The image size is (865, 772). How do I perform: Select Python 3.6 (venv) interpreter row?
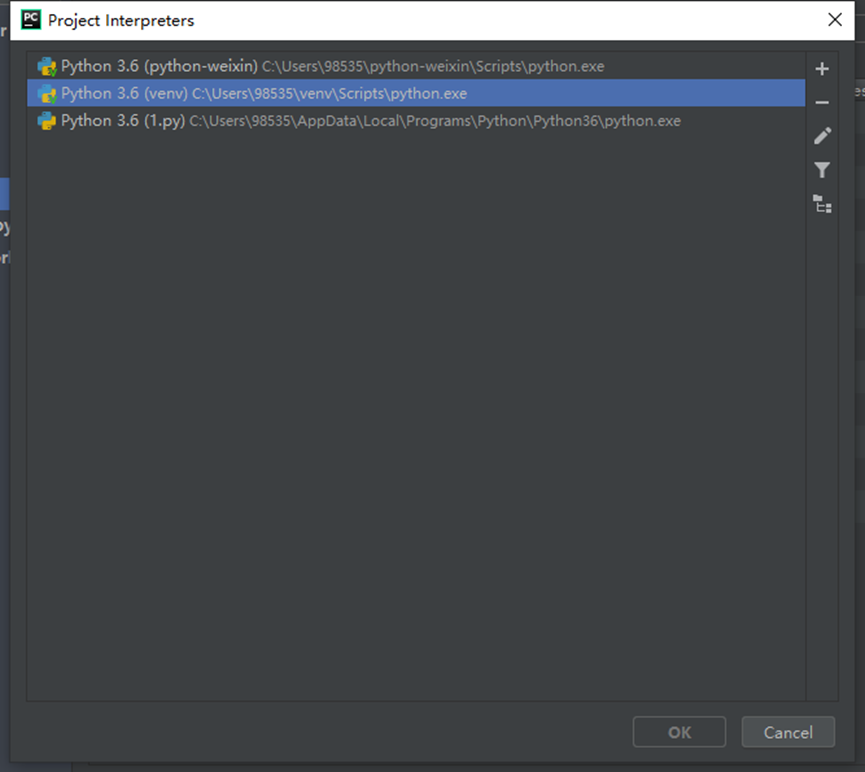[416, 93]
